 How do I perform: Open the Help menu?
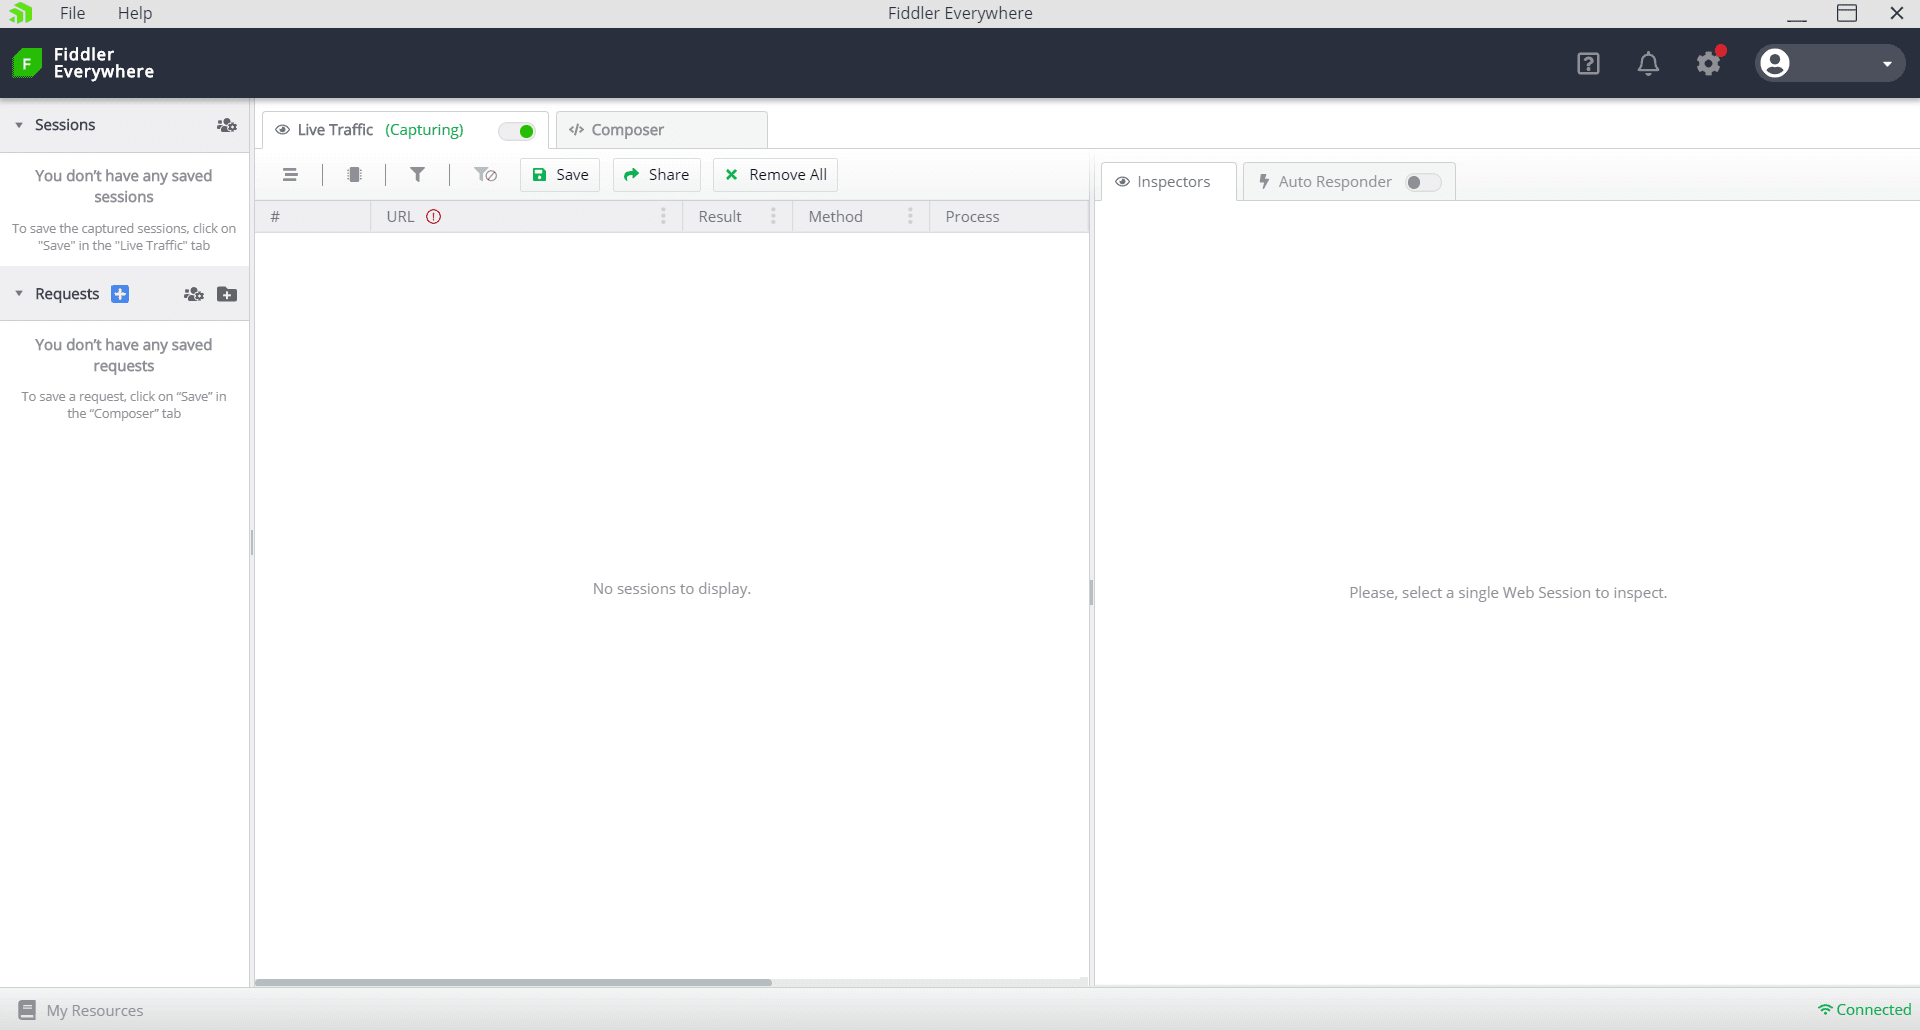135,13
